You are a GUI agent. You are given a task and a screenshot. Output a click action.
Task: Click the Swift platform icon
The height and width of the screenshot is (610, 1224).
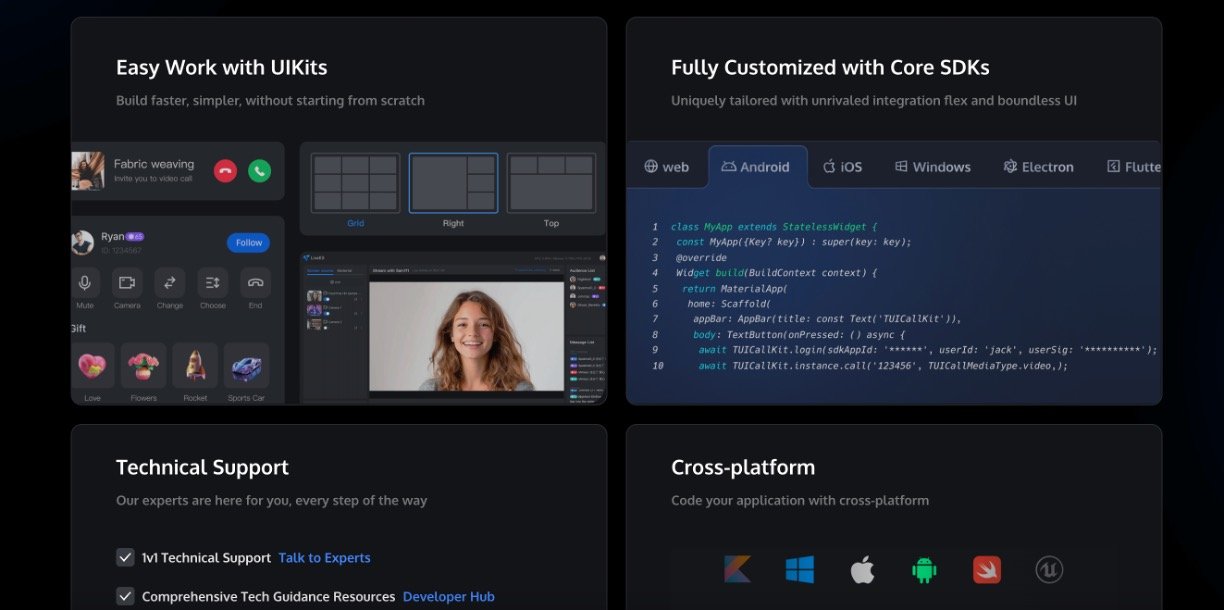pyautogui.click(x=986, y=570)
